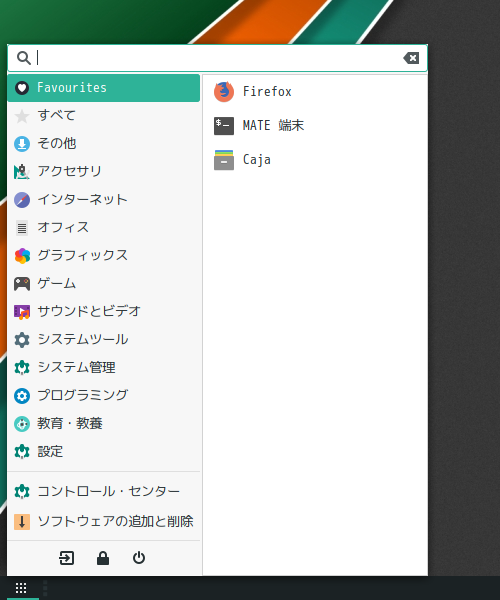Open the サウンドとビデオ category
Screen dimensions: 500x600
click(103, 311)
